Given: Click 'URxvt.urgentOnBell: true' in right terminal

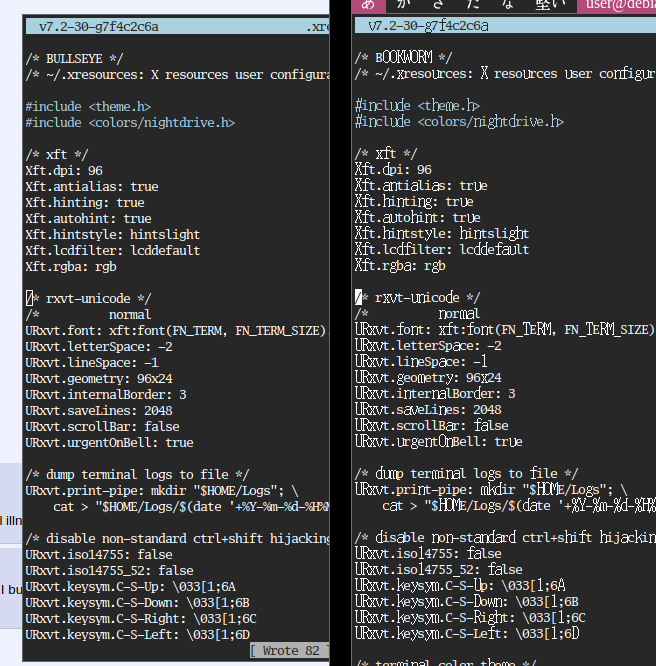Looking at the screenshot, I should point(438,441).
